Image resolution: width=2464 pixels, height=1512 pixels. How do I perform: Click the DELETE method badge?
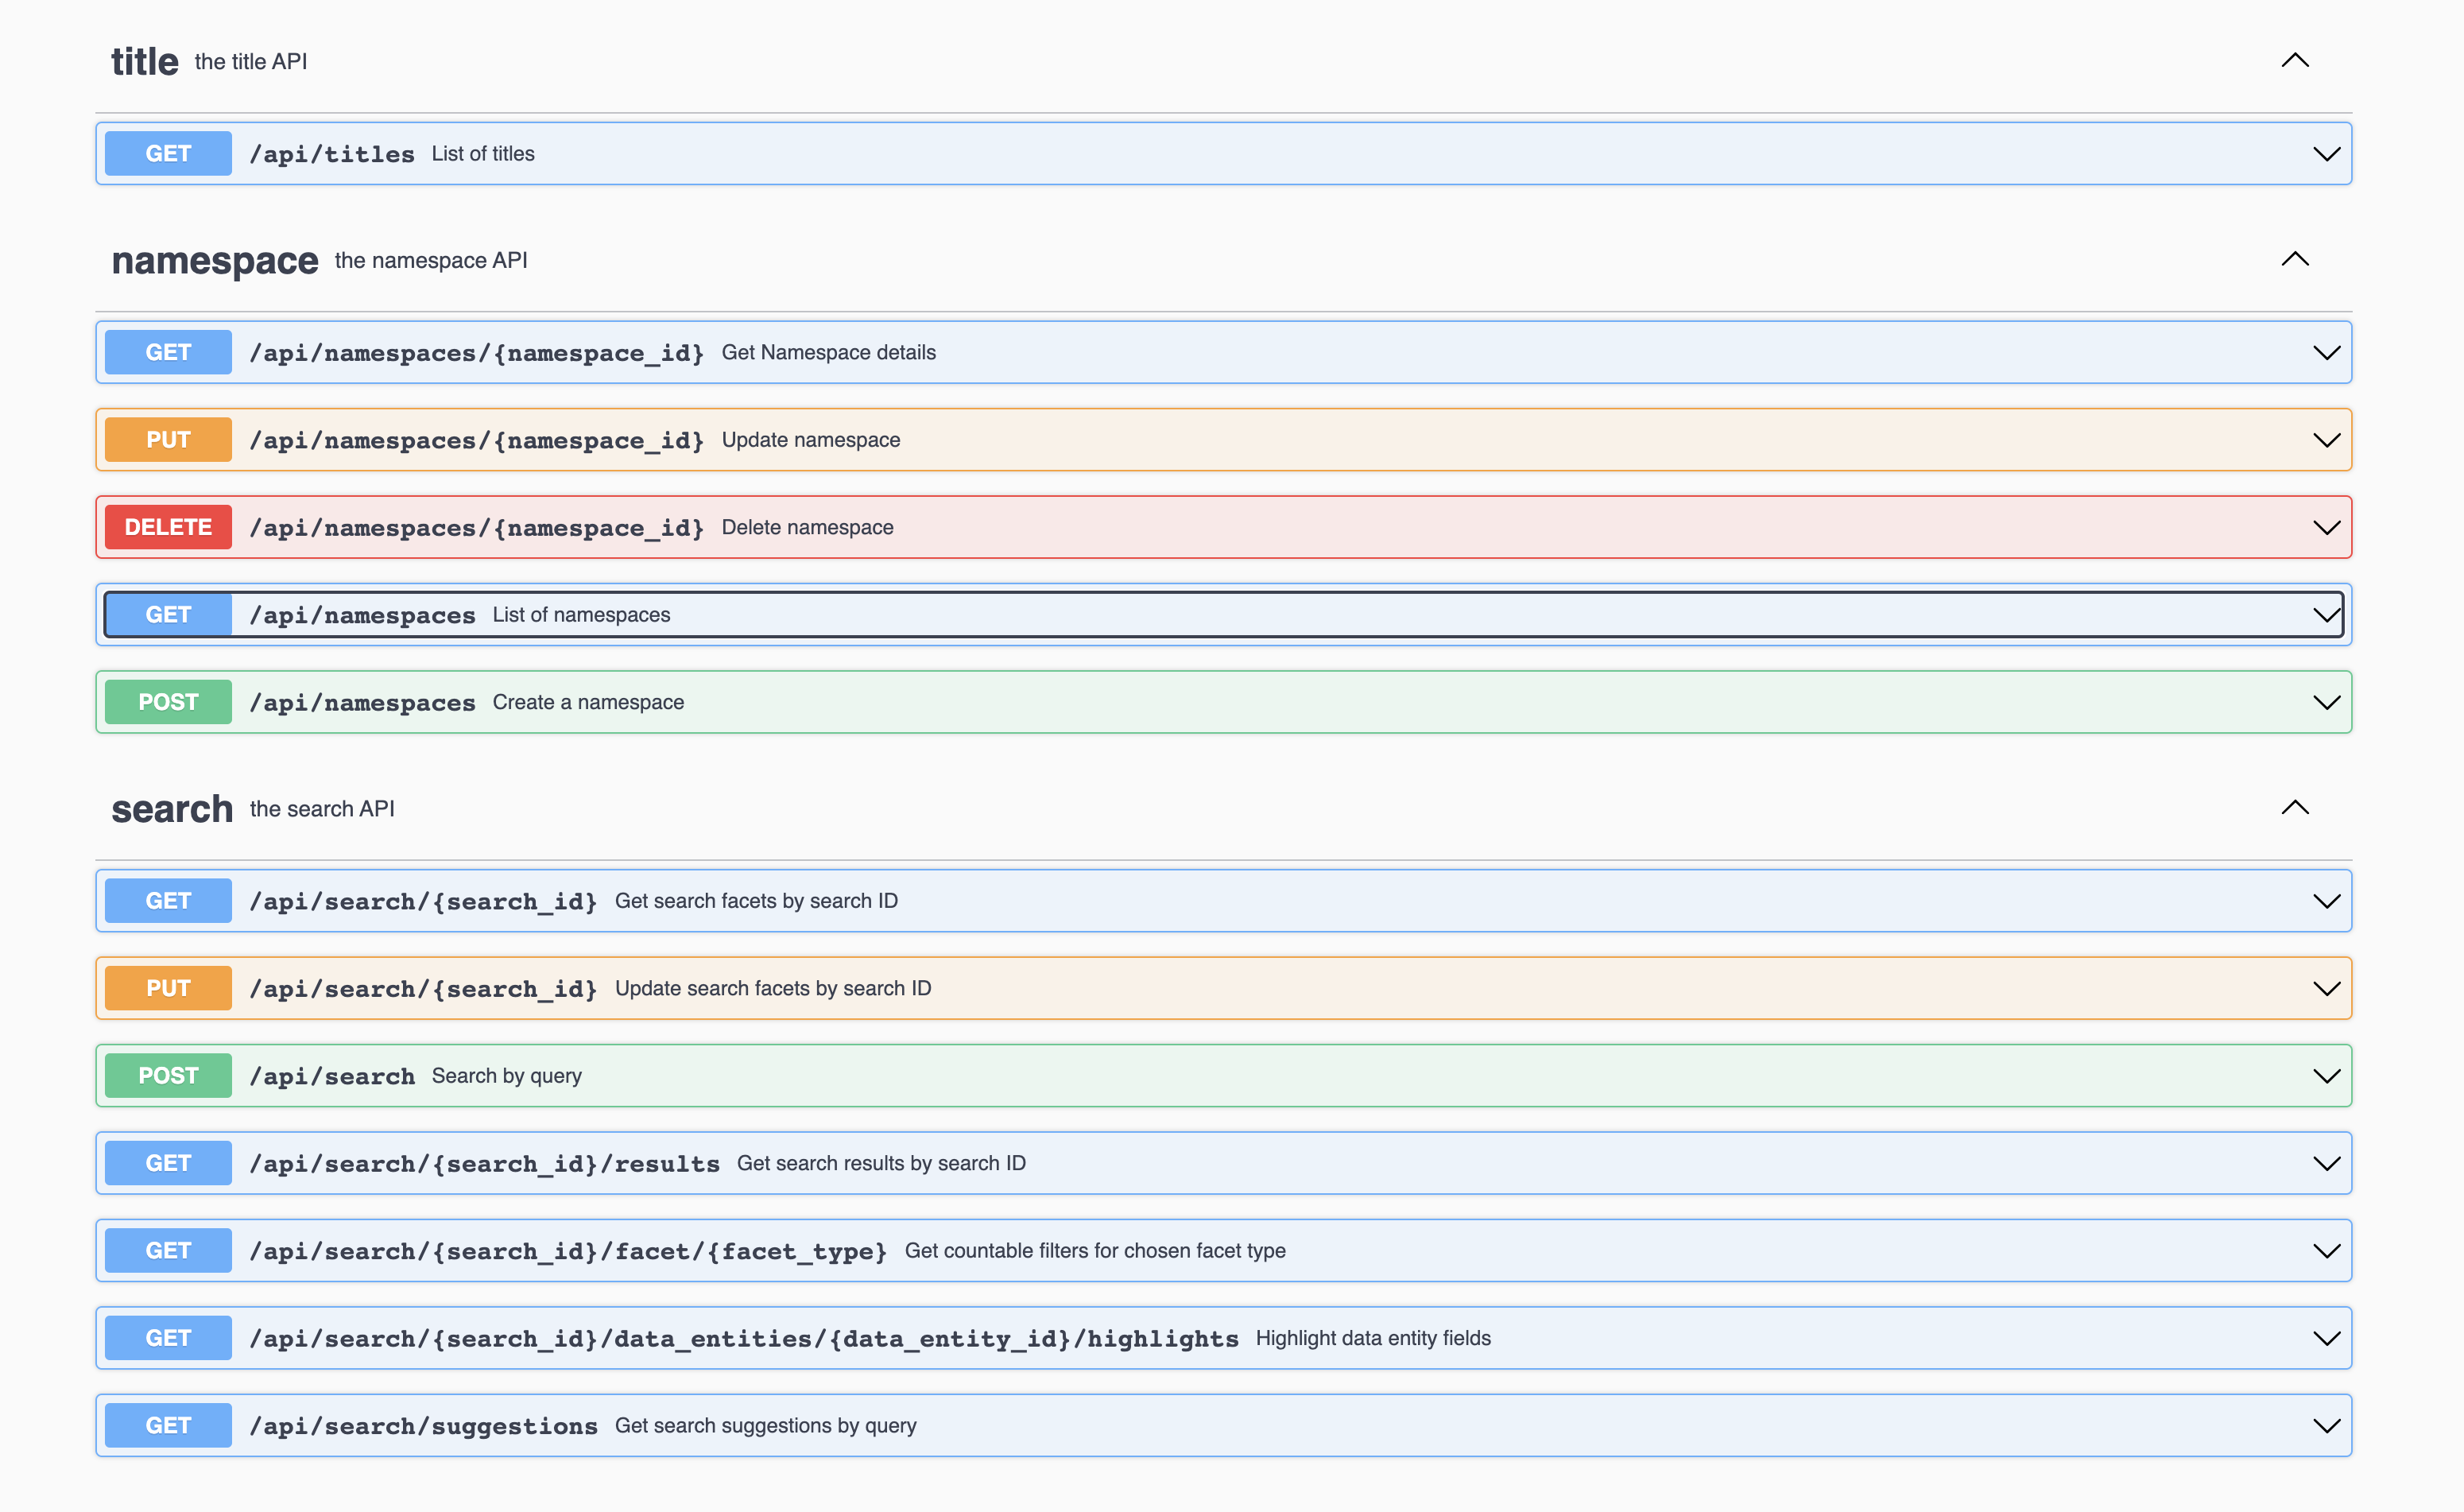point(168,528)
